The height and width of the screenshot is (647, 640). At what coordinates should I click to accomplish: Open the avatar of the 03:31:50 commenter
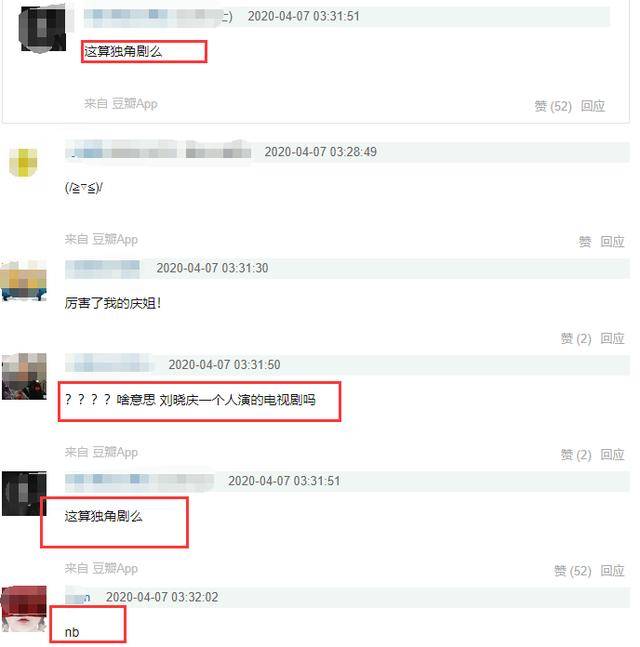24,376
